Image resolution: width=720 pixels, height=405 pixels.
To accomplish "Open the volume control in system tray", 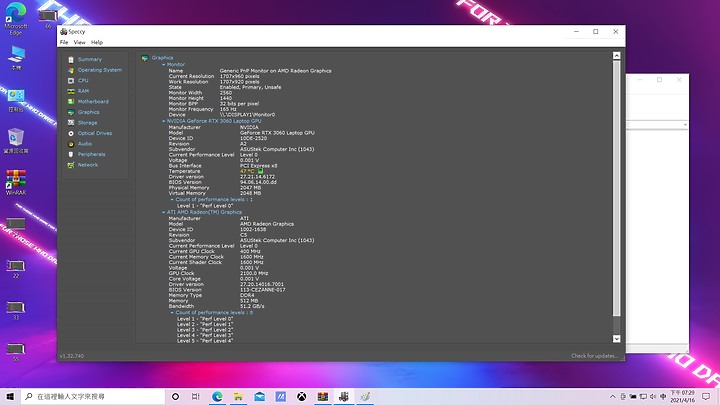I will [x=653, y=396].
